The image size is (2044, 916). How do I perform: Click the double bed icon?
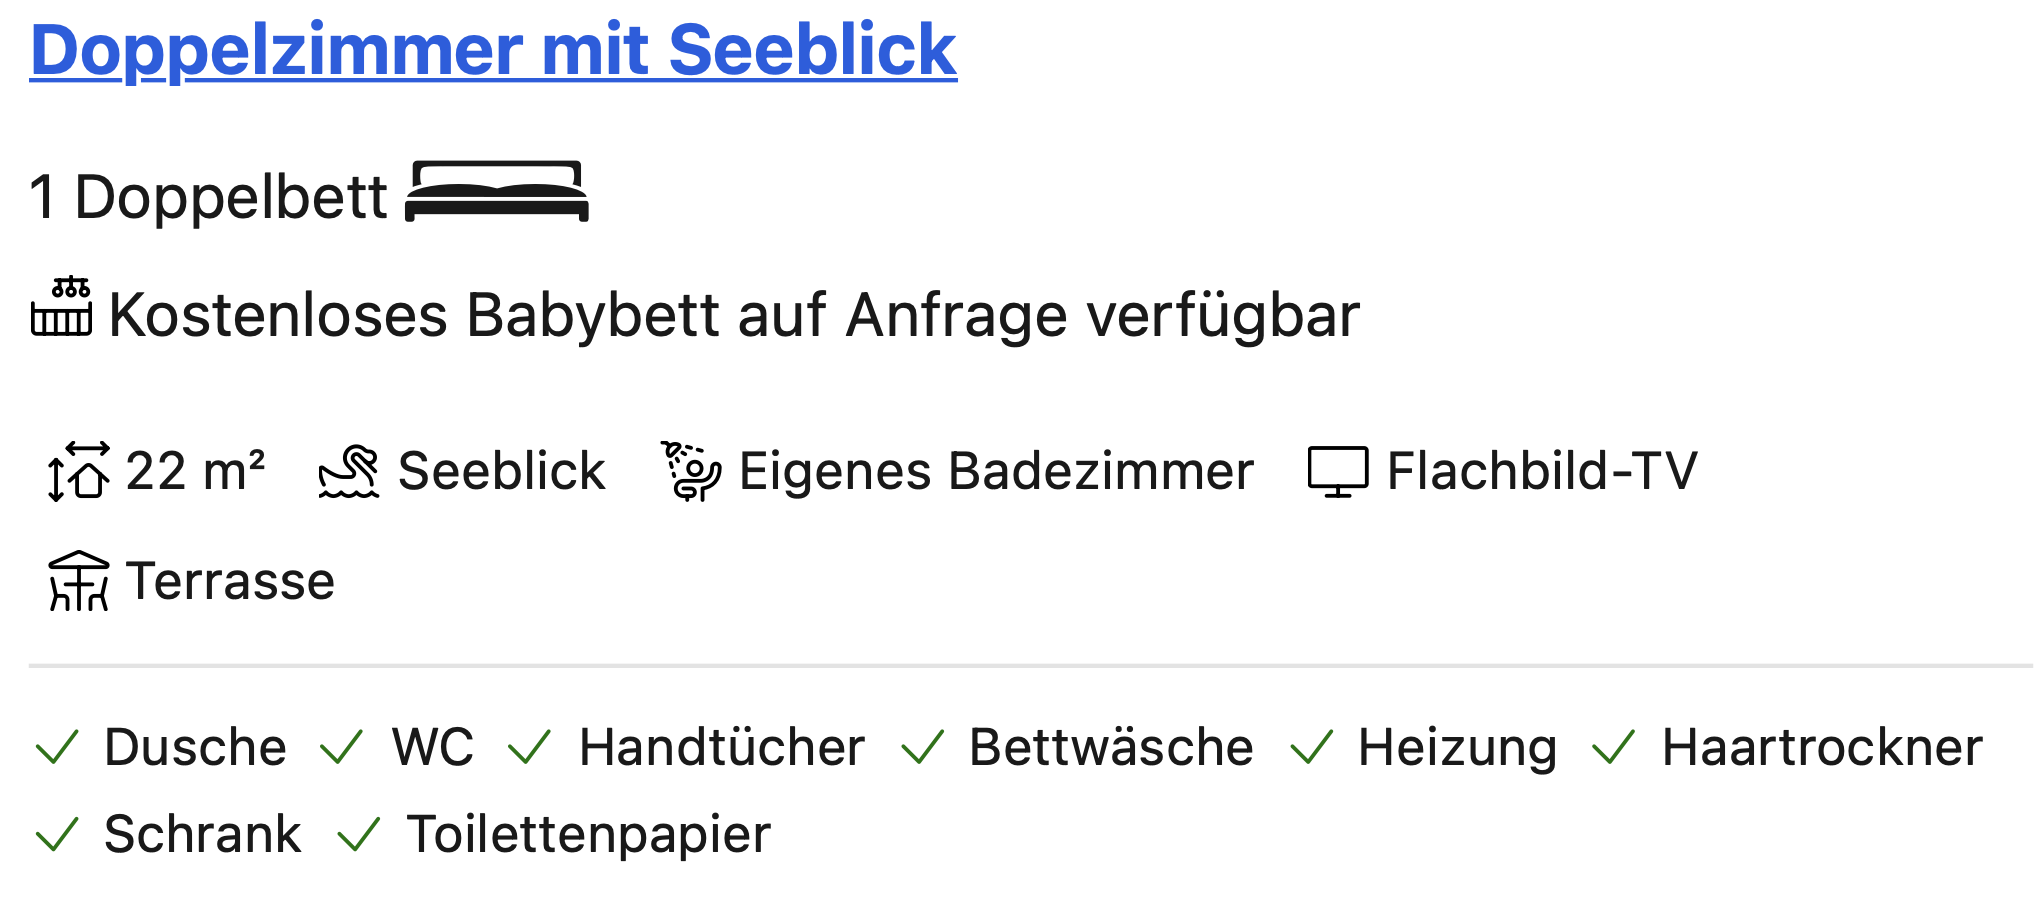click(497, 191)
